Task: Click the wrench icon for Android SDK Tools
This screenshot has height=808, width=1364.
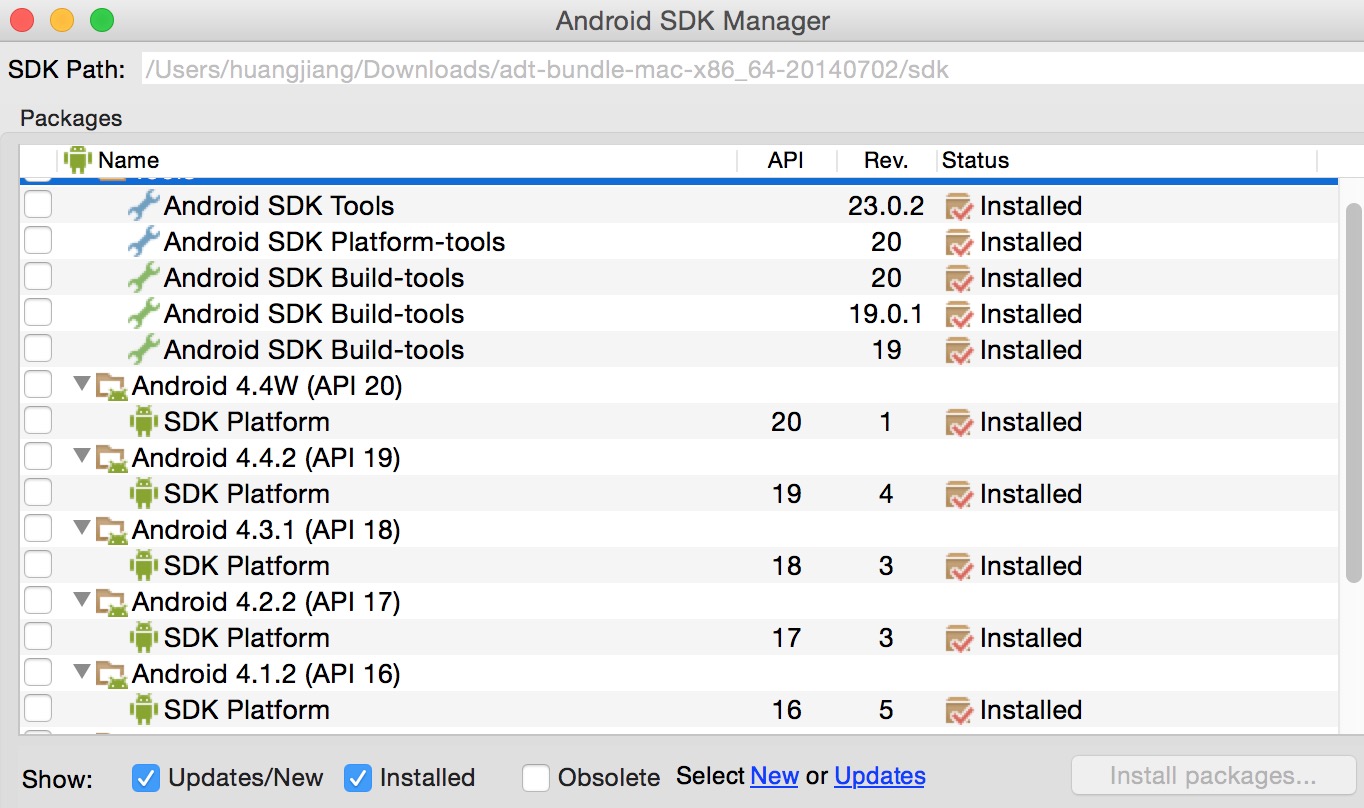Action: pyautogui.click(x=144, y=206)
